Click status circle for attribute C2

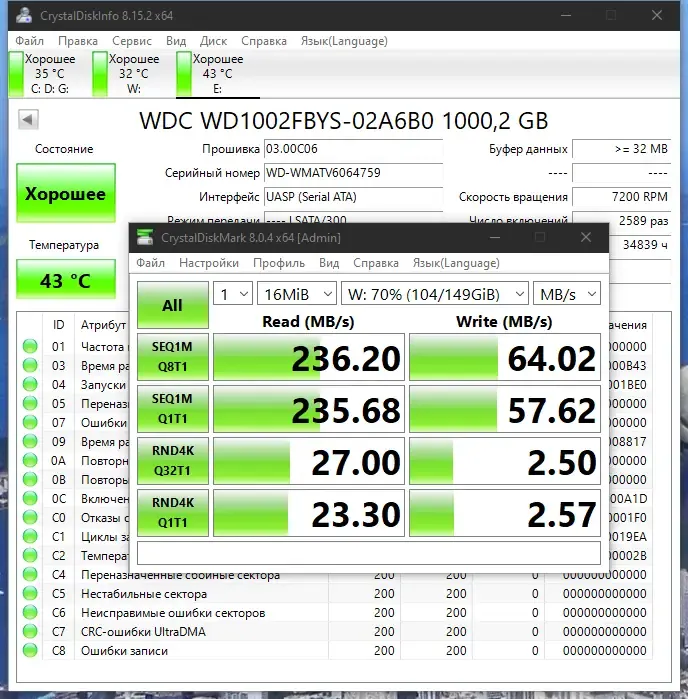30,555
